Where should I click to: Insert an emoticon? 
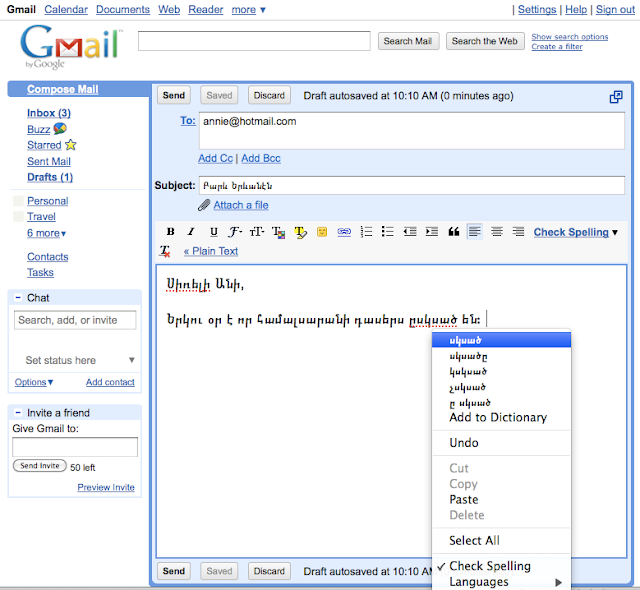pos(322,232)
